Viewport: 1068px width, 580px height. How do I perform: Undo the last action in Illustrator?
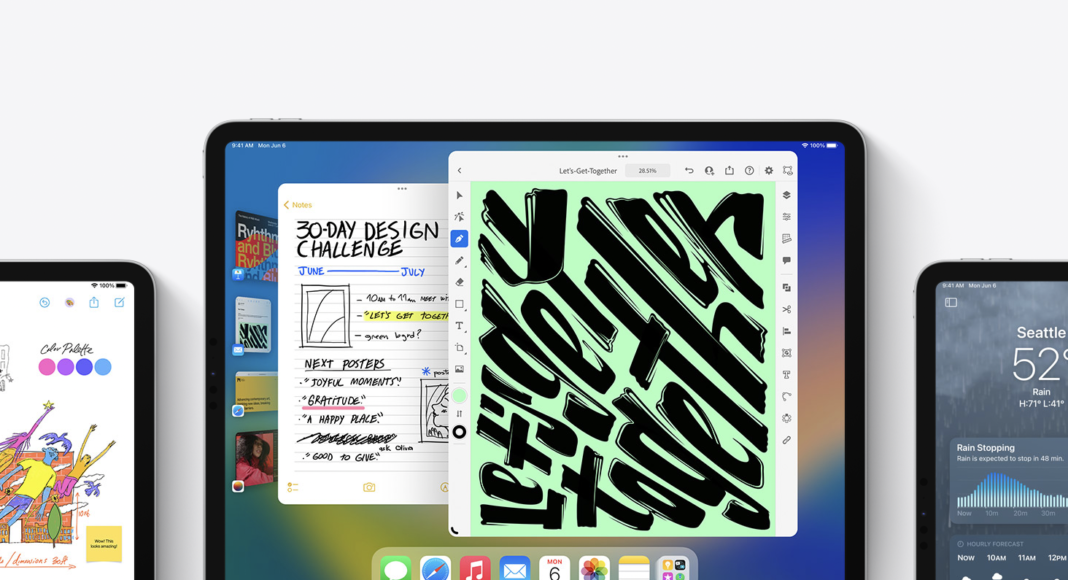point(689,171)
